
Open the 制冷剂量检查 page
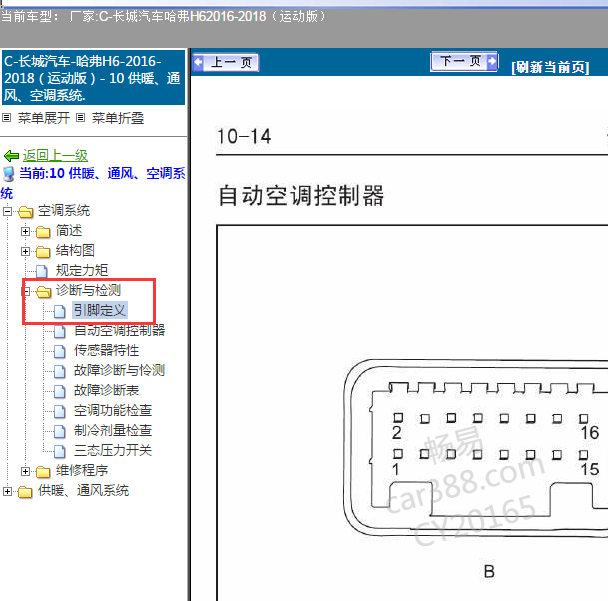coord(113,430)
